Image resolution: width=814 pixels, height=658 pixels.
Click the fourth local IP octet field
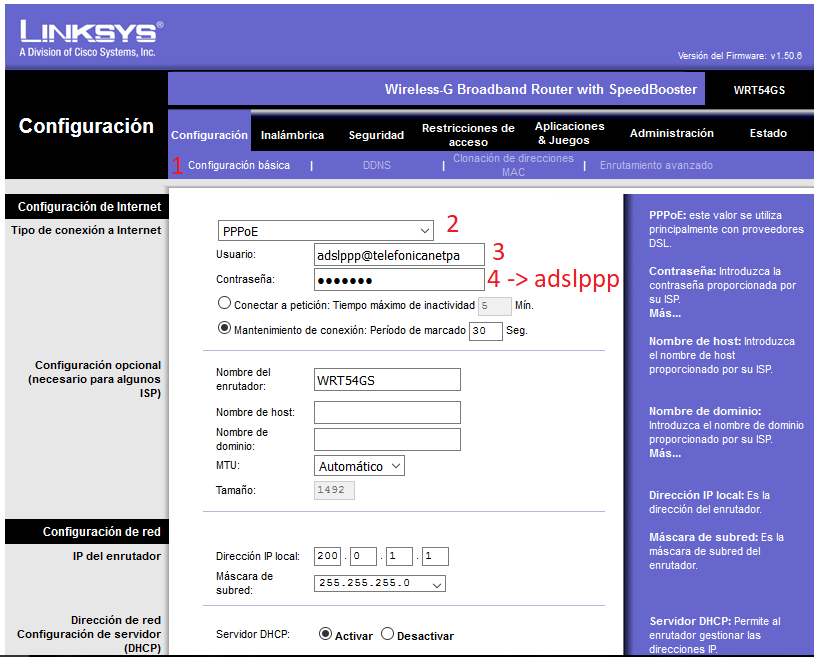point(435,556)
